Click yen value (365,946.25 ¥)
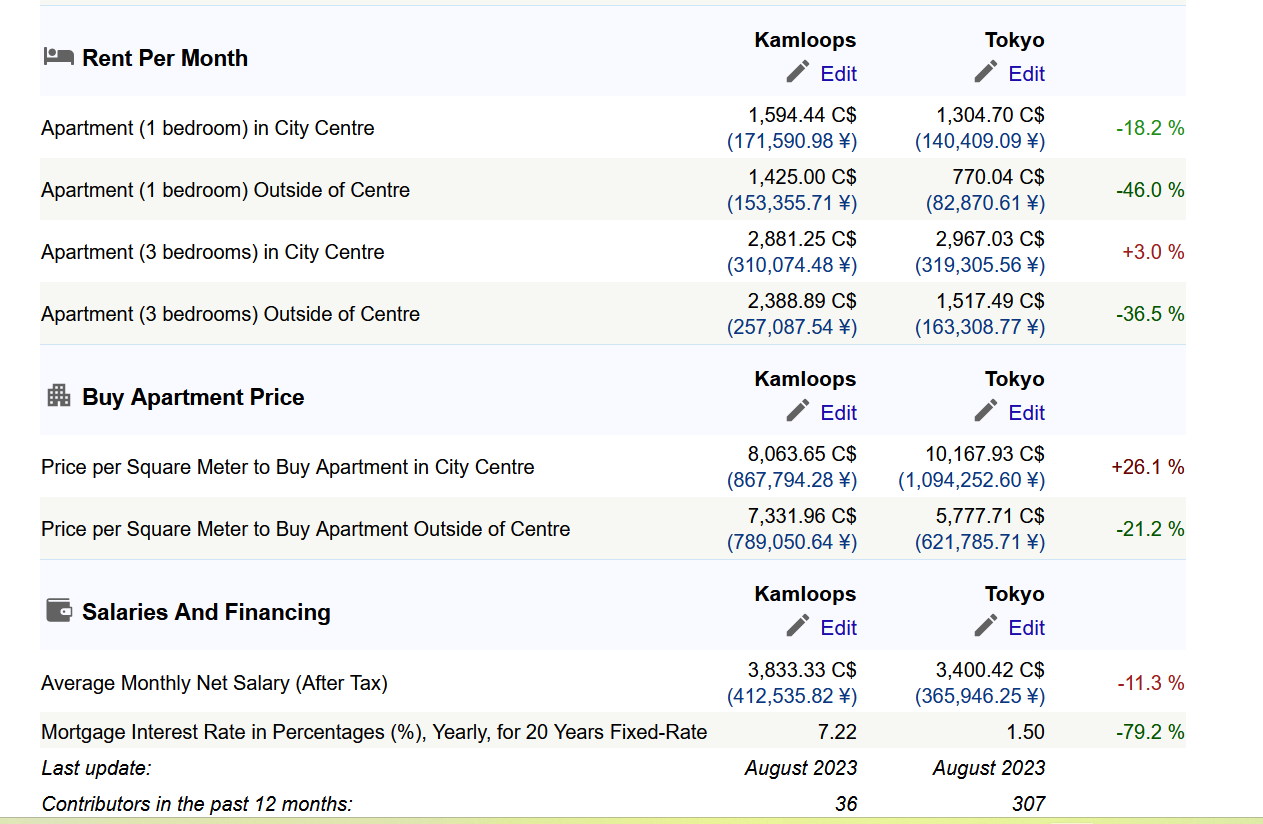Image resolution: width=1263 pixels, height=824 pixels. tap(980, 696)
